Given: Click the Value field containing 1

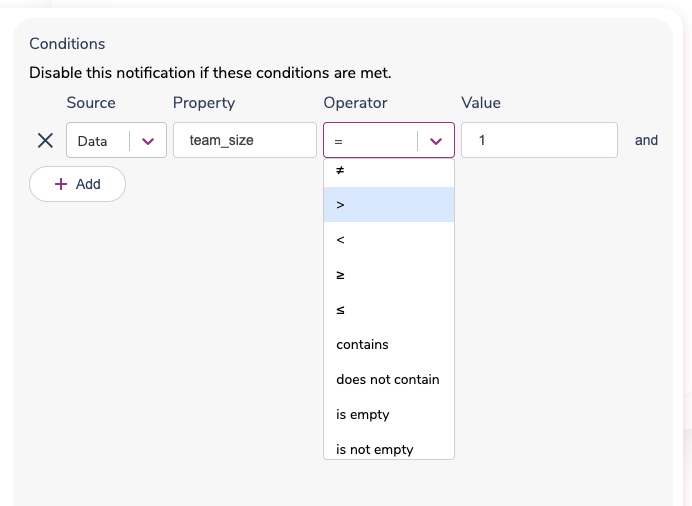Looking at the screenshot, I should coord(539,140).
